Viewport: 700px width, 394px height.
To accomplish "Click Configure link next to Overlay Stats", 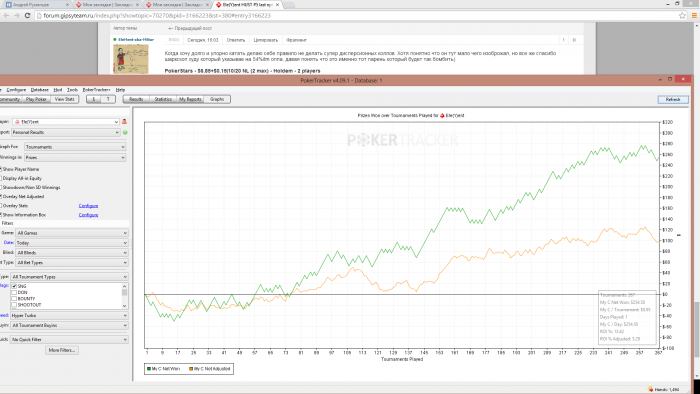I will point(88,206).
